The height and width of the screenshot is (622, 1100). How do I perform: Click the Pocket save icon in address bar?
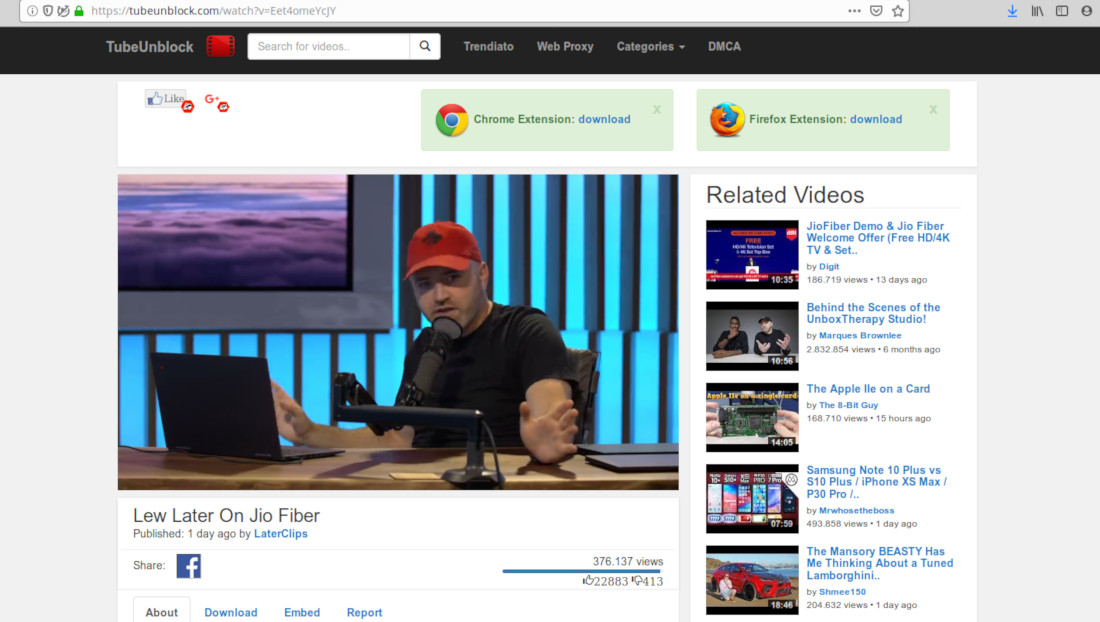tap(876, 11)
